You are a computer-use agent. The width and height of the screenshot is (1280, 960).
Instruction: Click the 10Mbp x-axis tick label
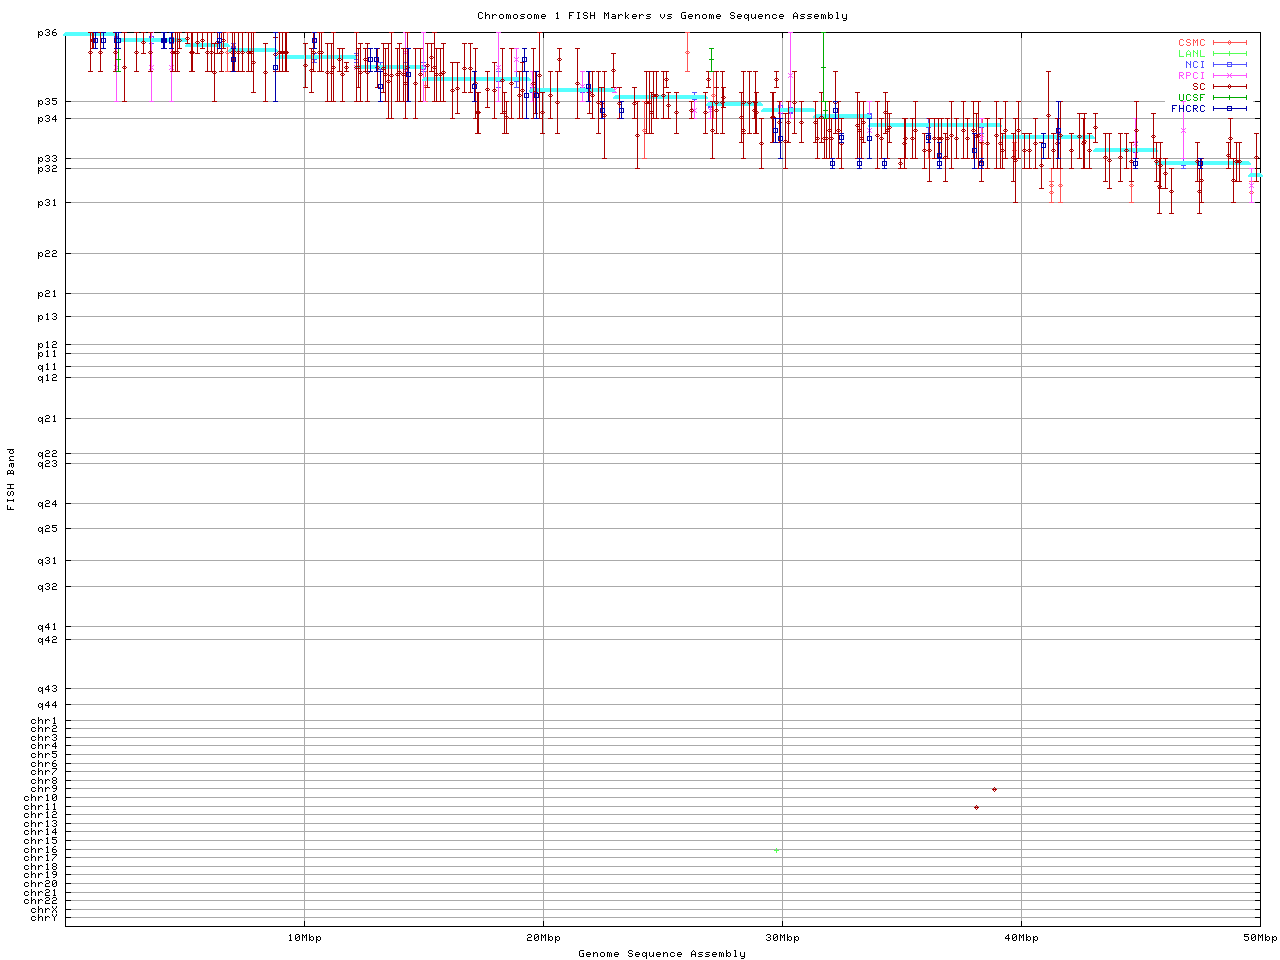304,938
